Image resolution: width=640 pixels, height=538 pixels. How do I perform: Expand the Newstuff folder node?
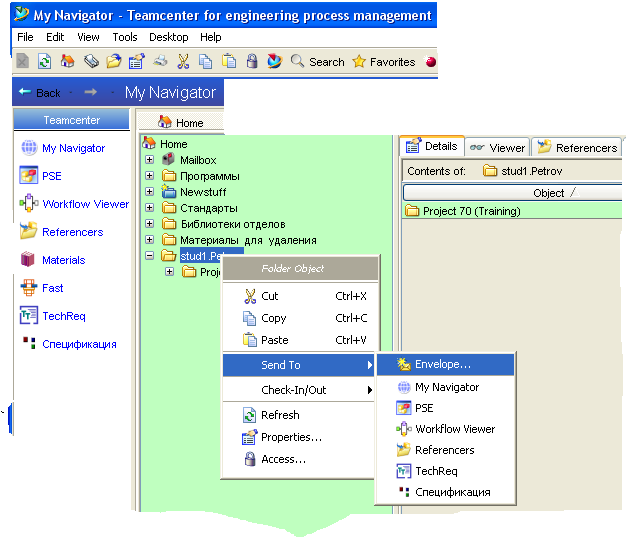point(149,191)
